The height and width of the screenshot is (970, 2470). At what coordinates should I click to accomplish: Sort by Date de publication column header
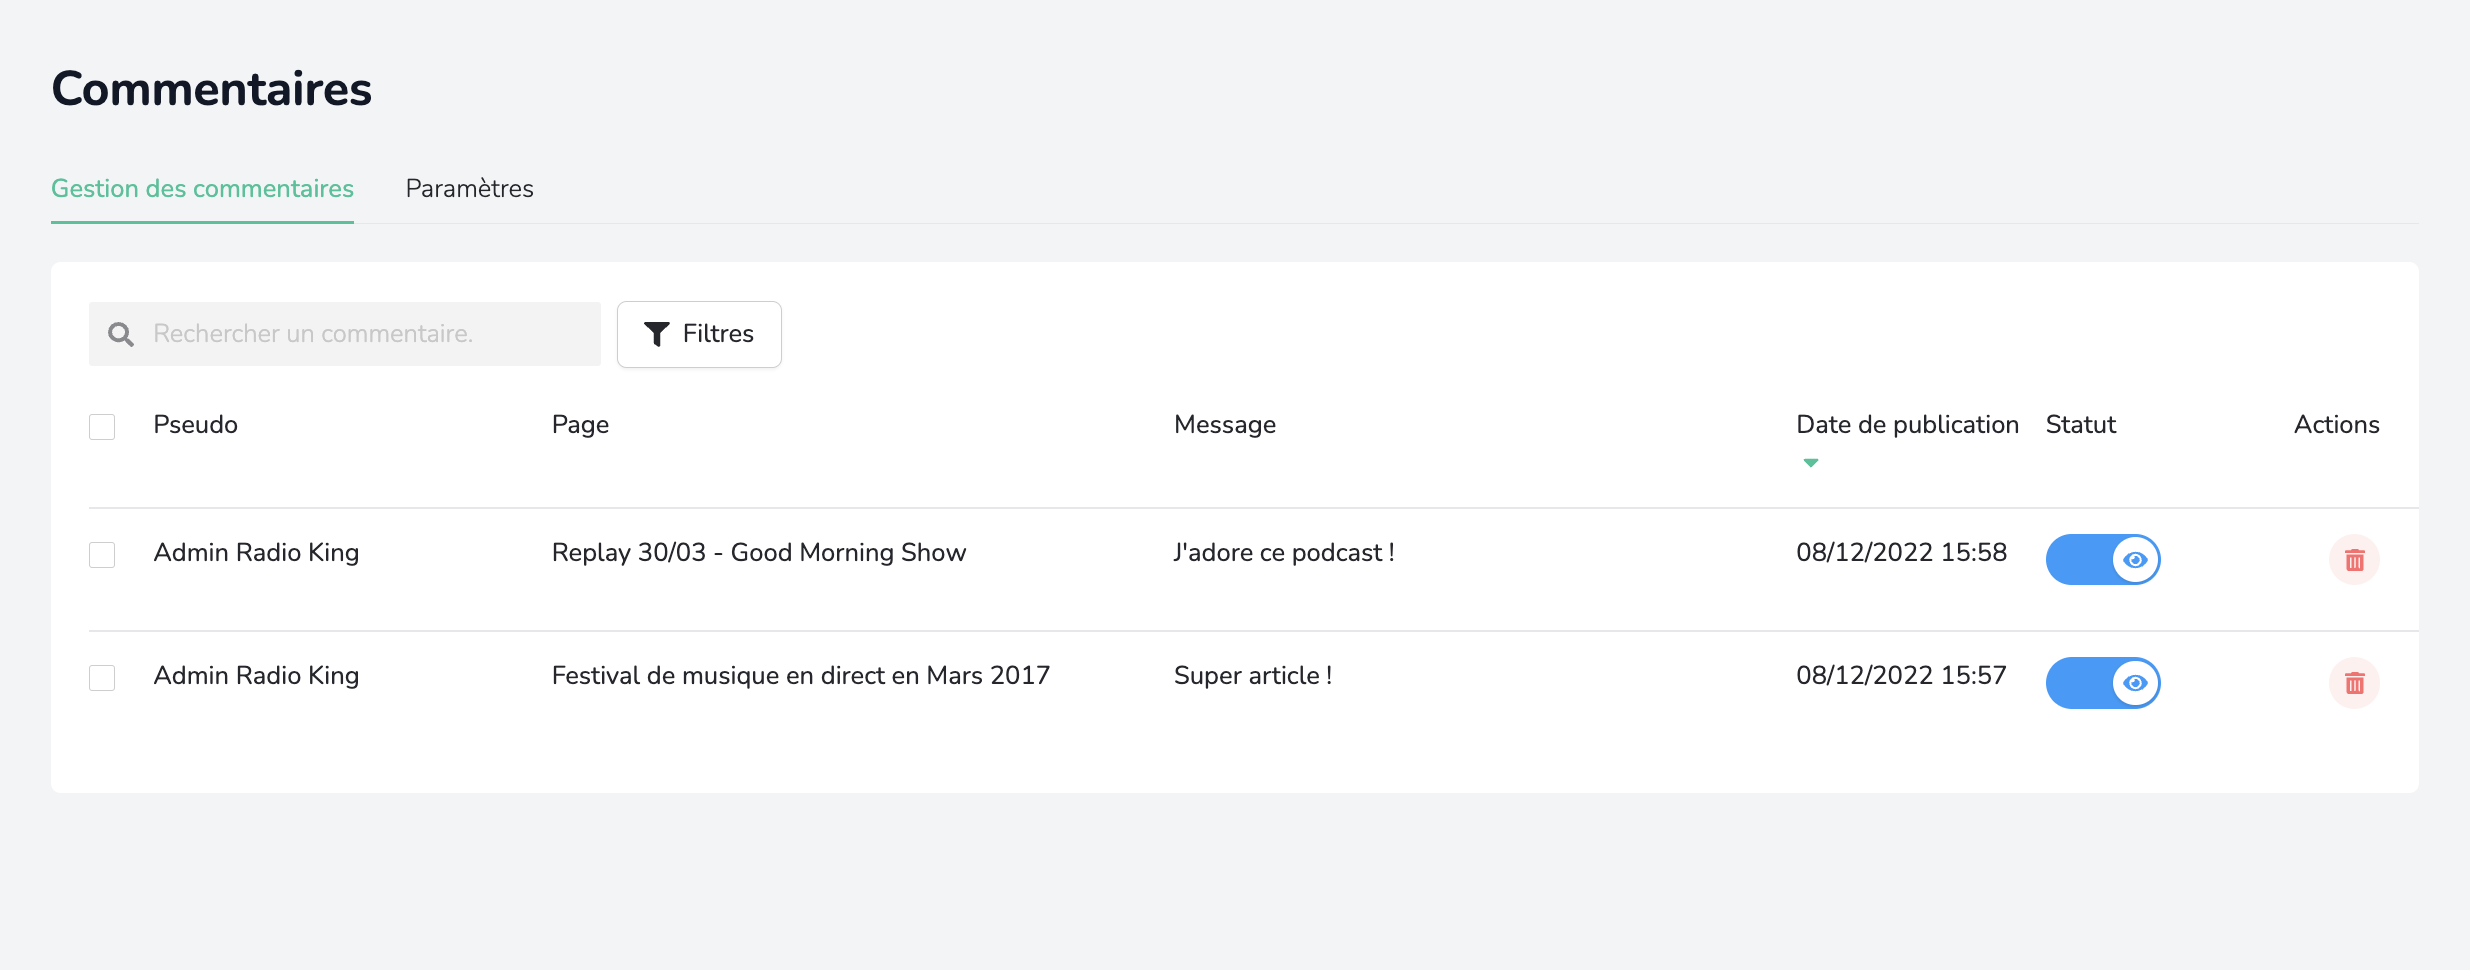click(1906, 425)
